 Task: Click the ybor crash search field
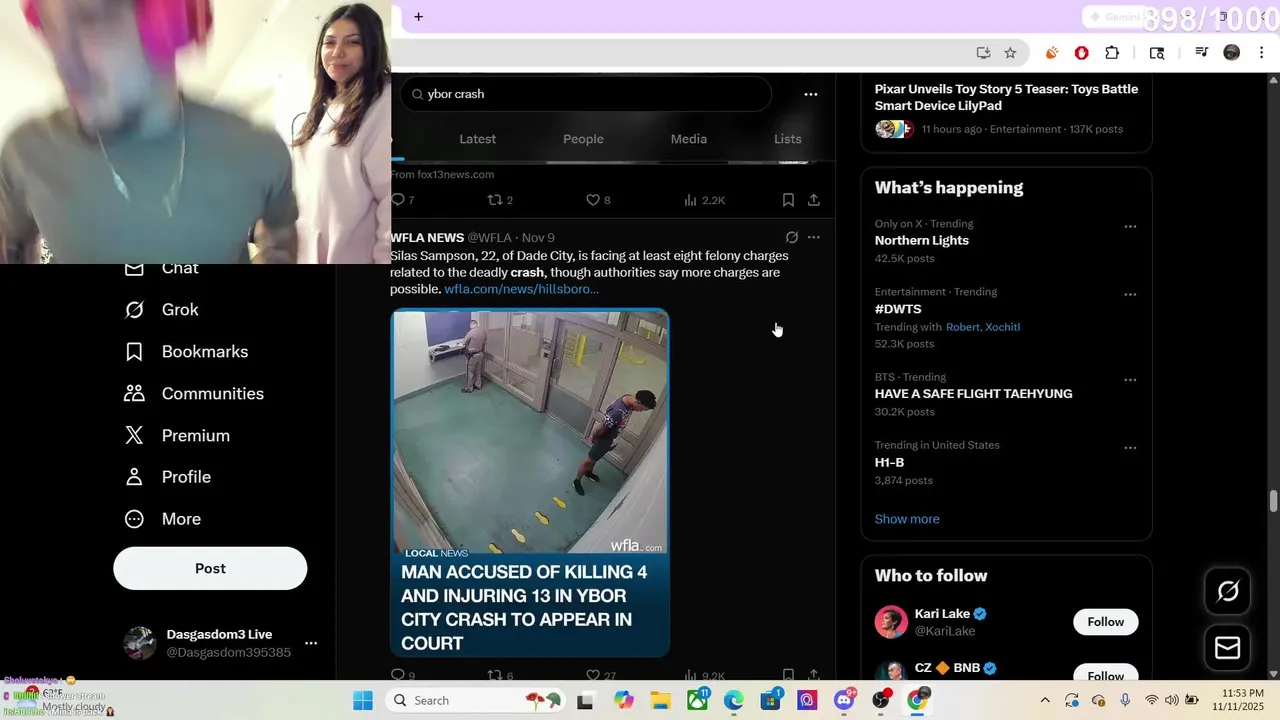pyautogui.click(x=586, y=94)
